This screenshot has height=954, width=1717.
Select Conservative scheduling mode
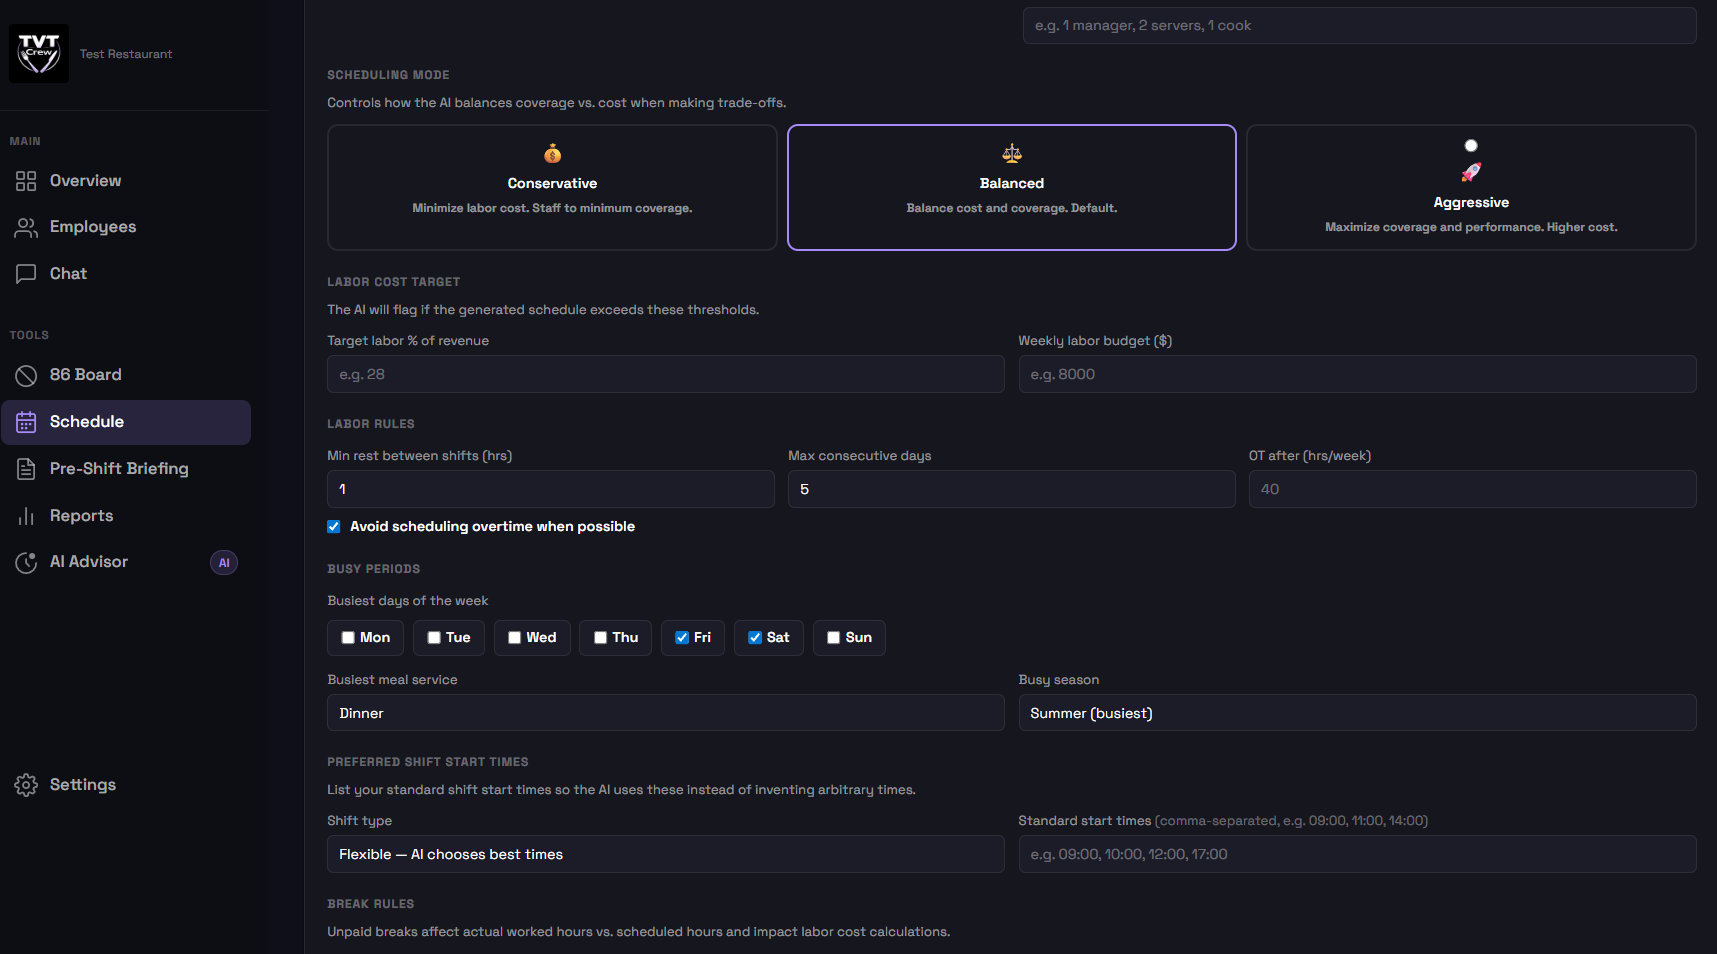[x=551, y=187]
